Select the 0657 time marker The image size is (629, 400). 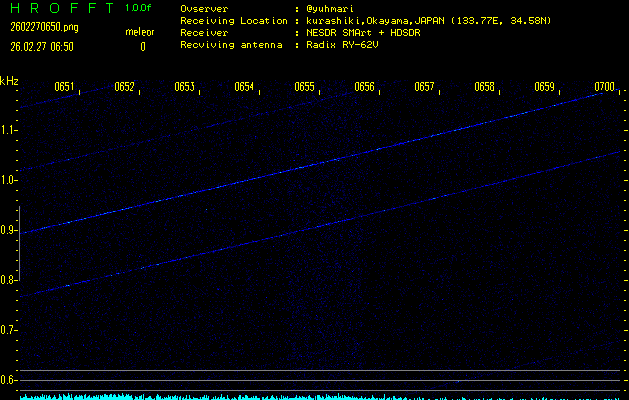click(x=425, y=87)
